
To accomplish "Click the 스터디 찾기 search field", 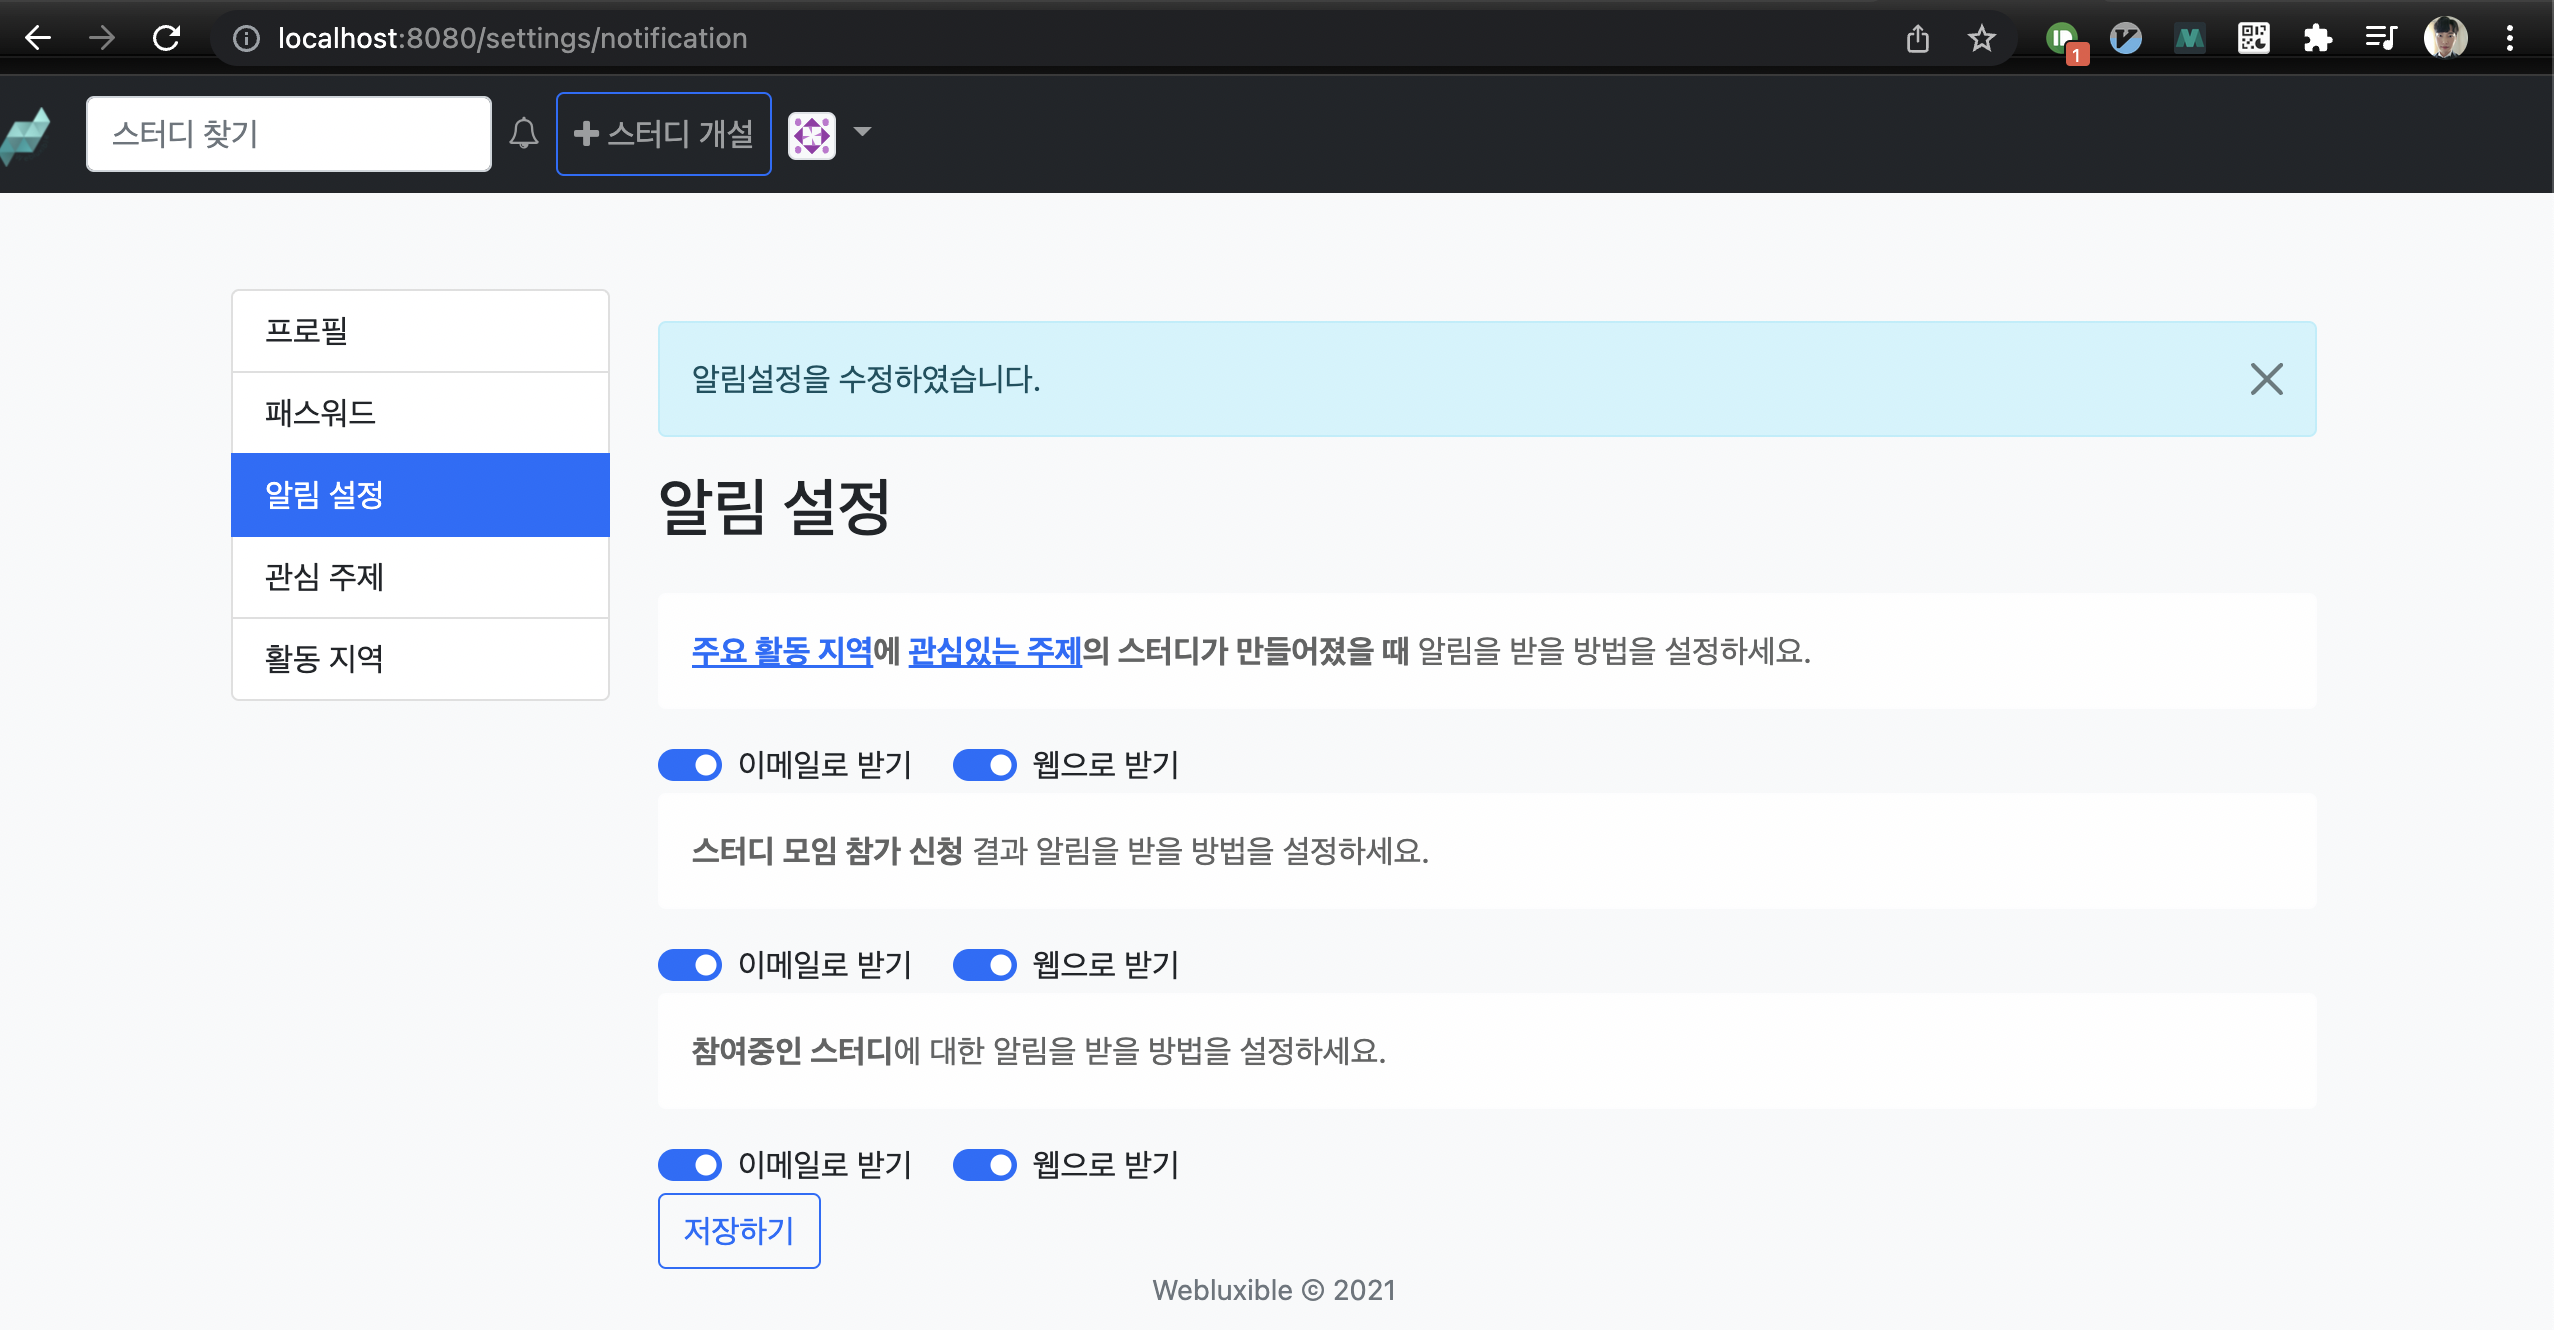I will click(288, 134).
